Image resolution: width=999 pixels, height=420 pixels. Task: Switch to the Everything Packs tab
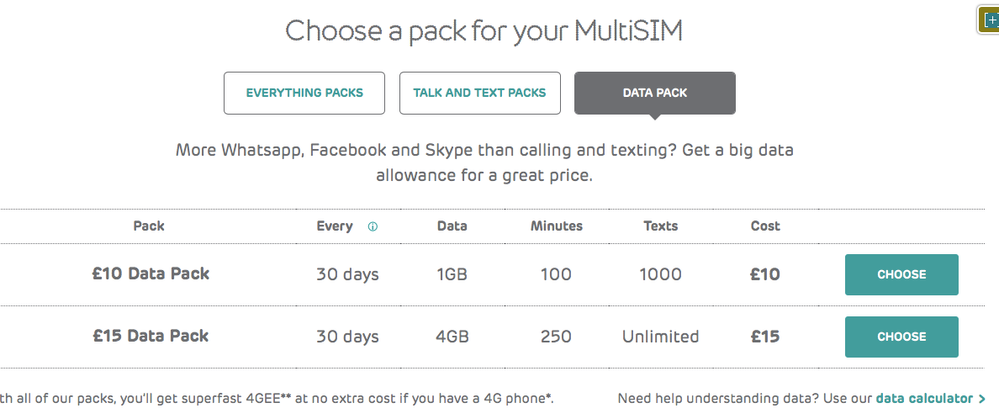pos(304,93)
